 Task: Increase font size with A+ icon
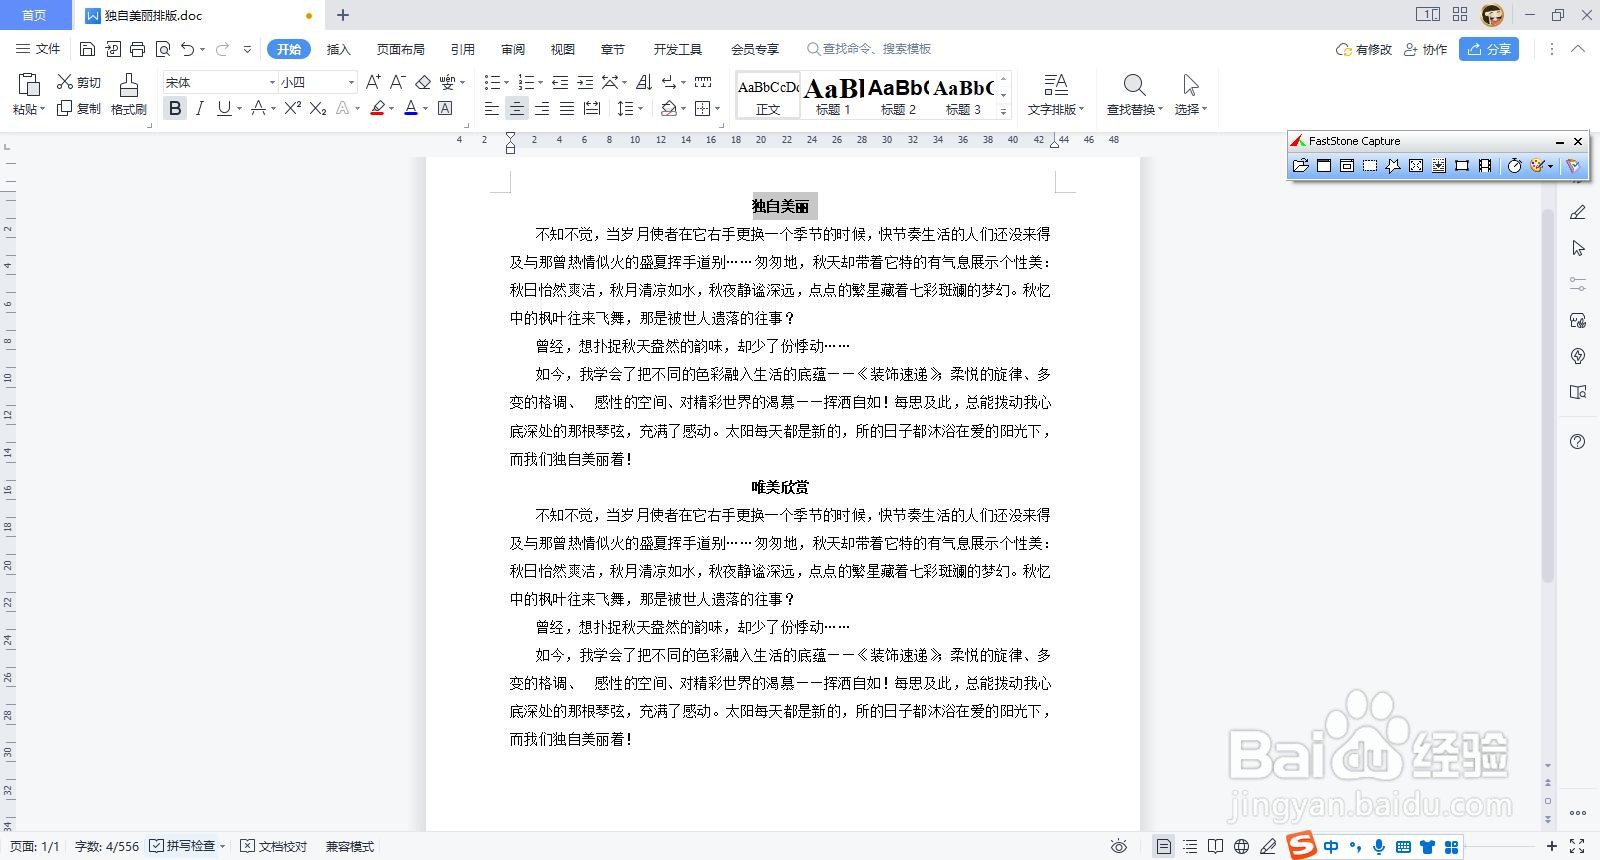(x=373, y=82)
